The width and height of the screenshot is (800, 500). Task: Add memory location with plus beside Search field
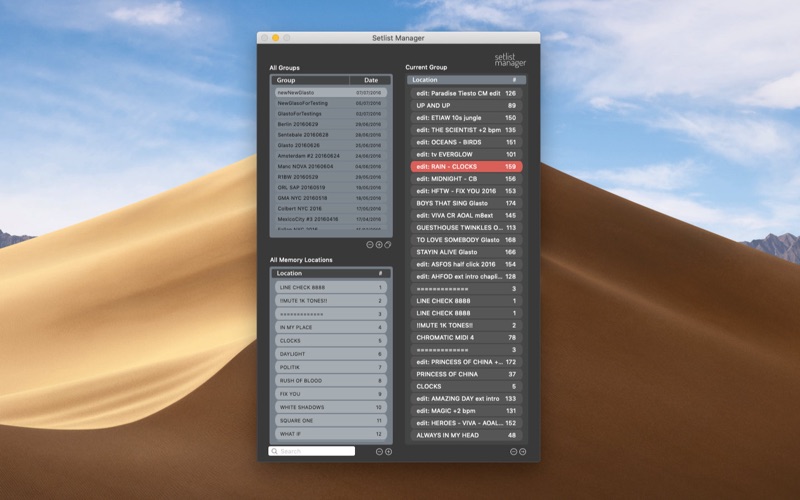[388, 452]
